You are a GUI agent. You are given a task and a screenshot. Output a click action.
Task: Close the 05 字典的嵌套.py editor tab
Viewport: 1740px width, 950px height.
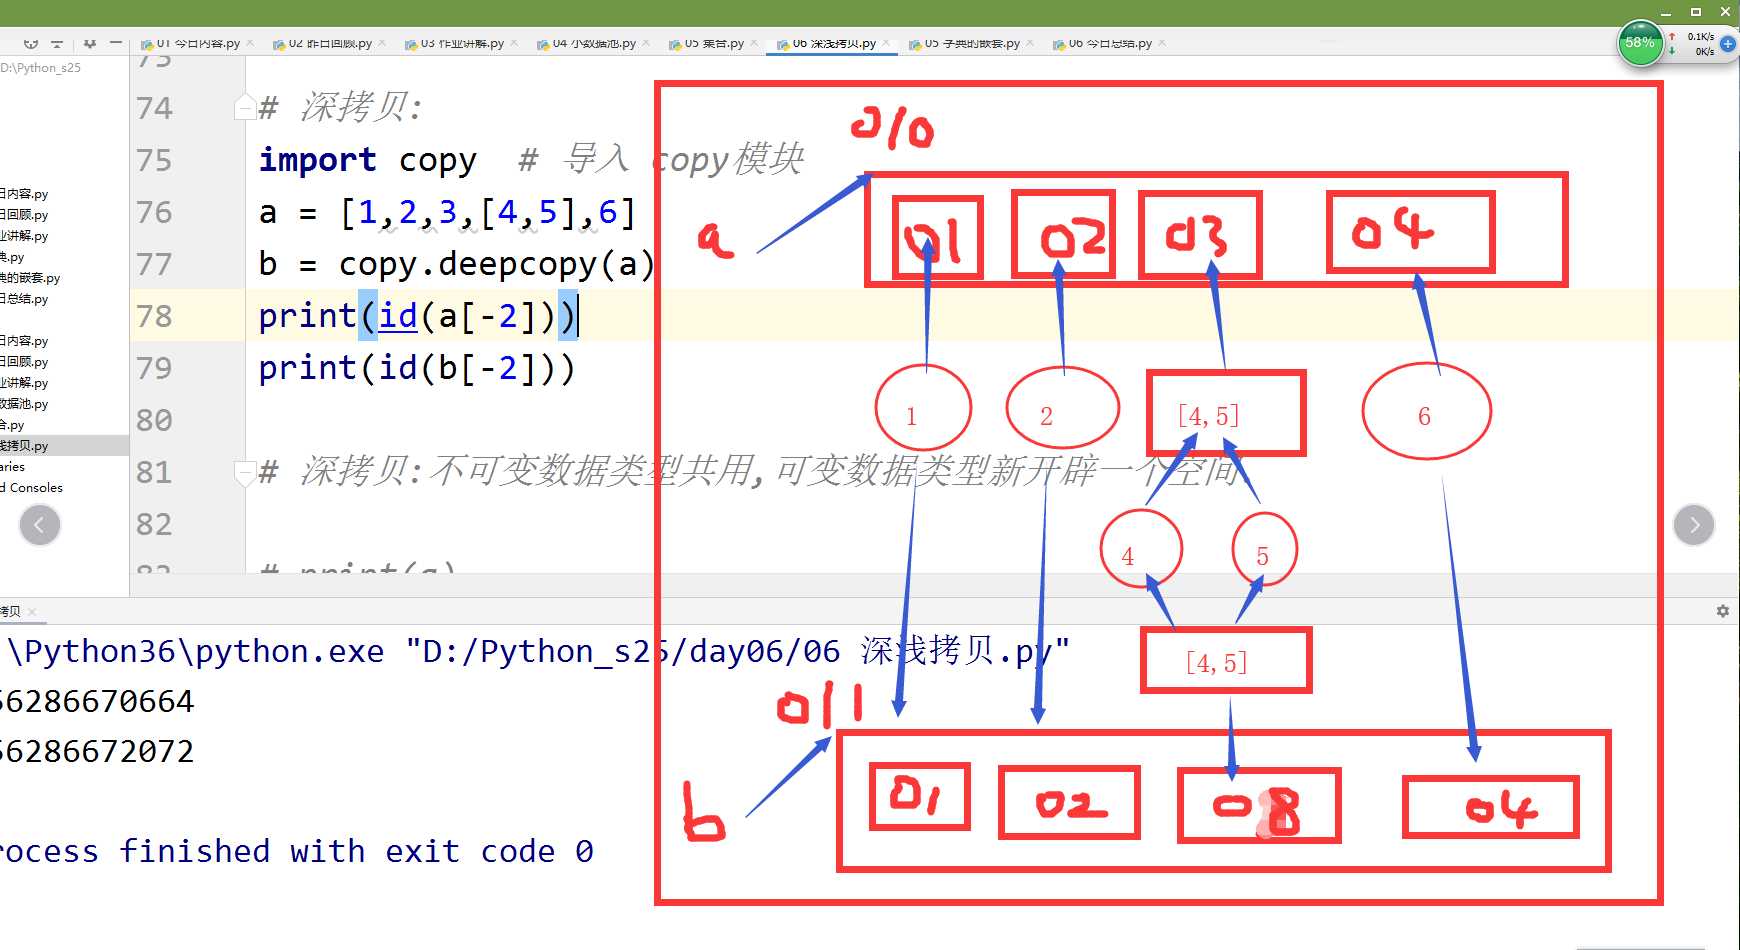tap(1030, 43)
